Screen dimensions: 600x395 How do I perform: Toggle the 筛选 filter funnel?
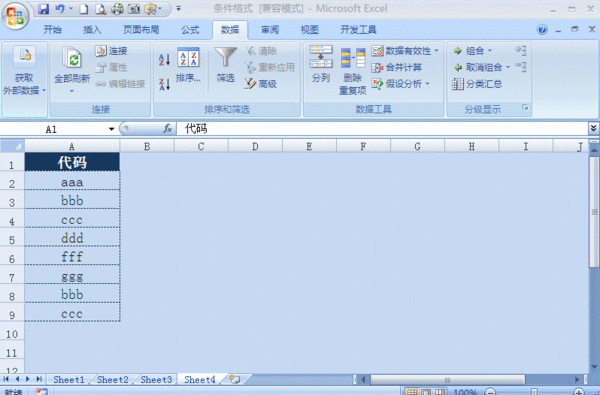coord(225,64)
